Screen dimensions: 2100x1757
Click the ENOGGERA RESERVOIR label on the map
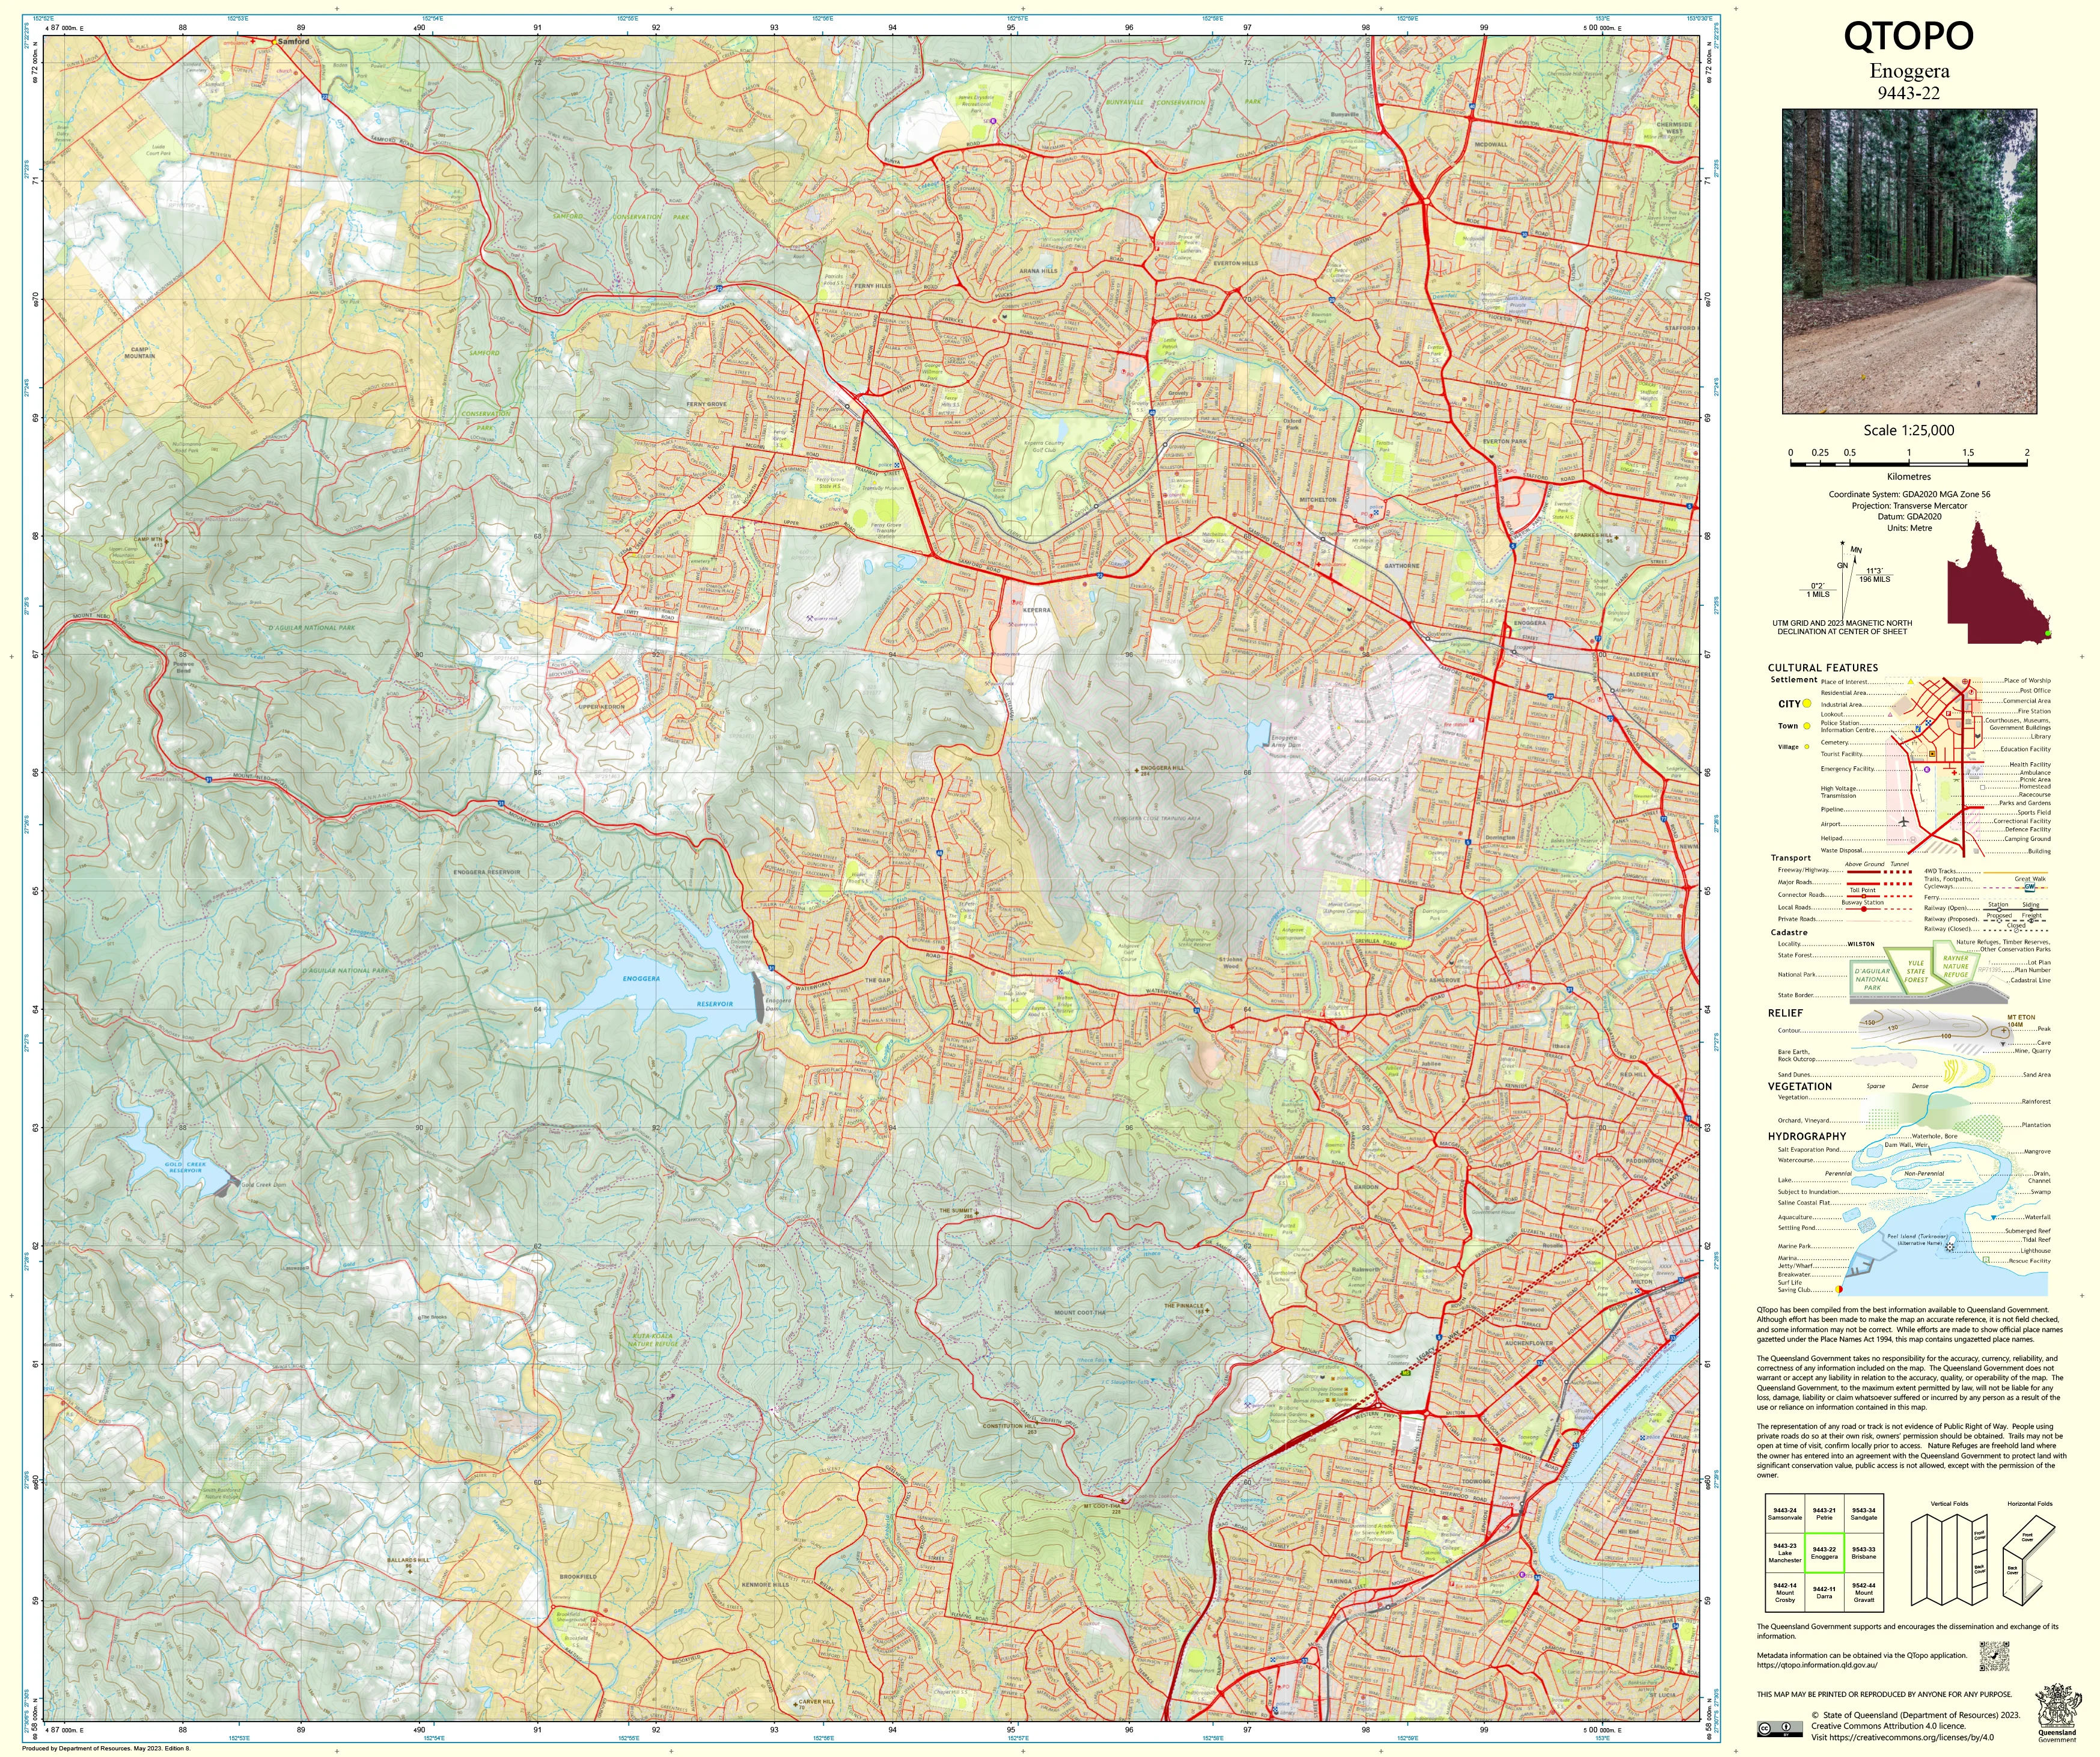pos(678,991)
